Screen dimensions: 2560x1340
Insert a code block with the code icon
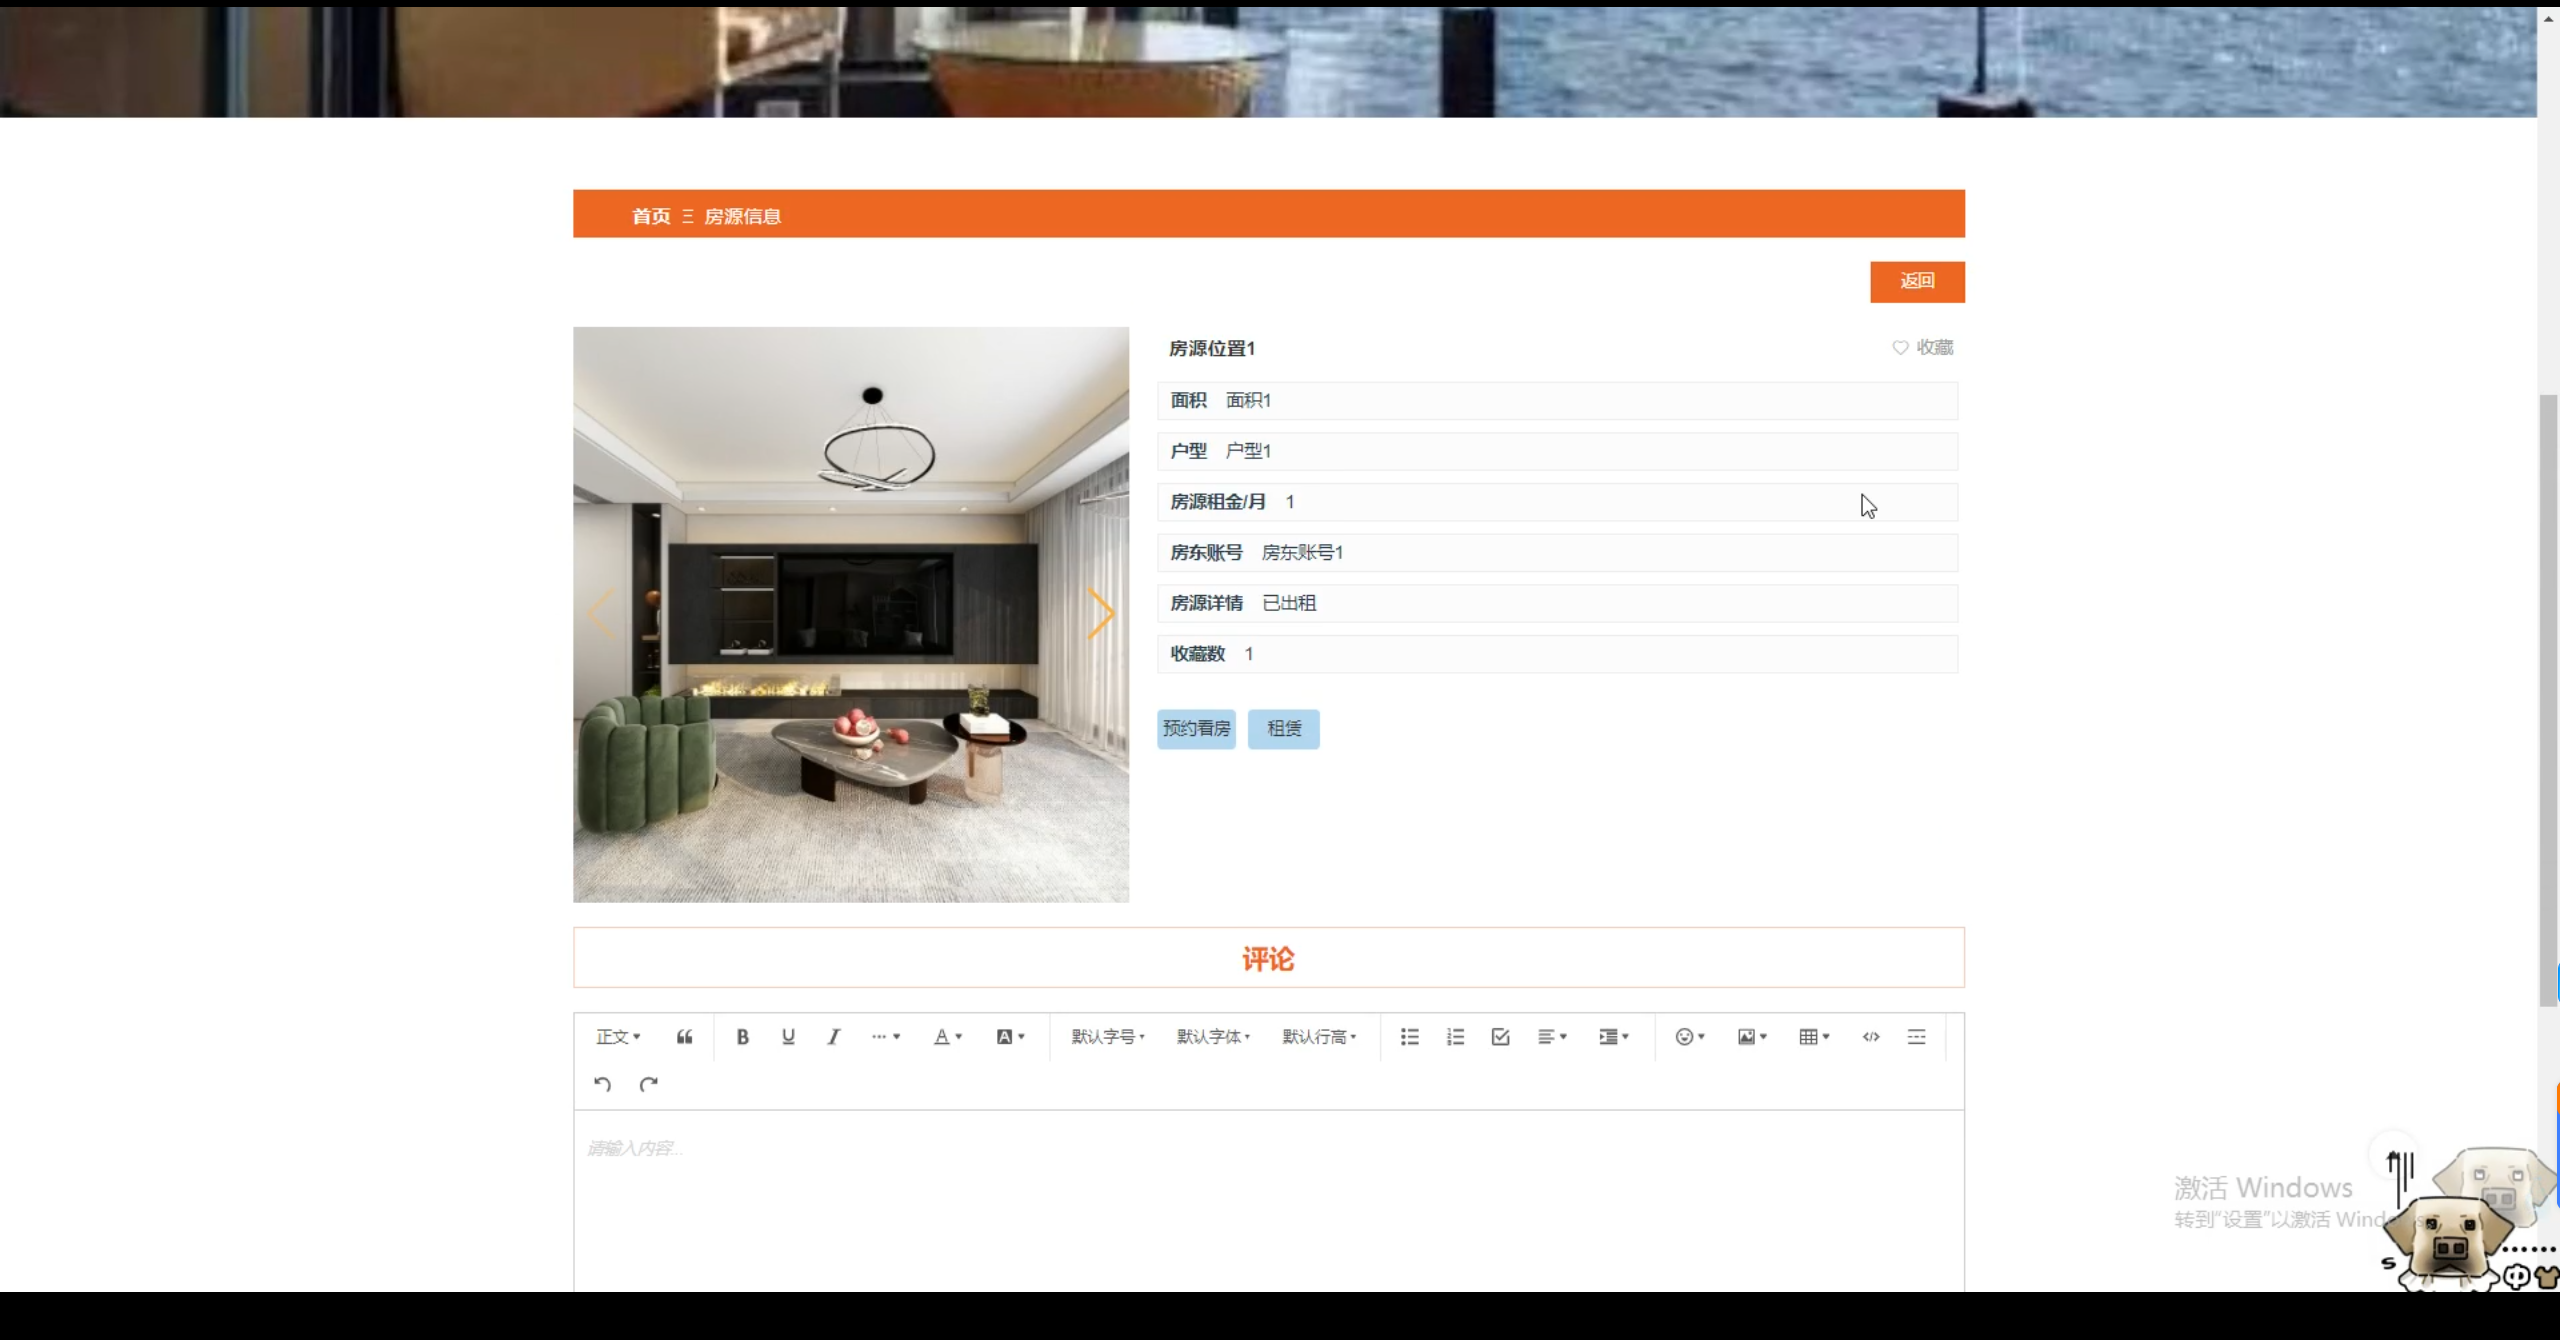pyautogui.click(x=1870, y=1037)
